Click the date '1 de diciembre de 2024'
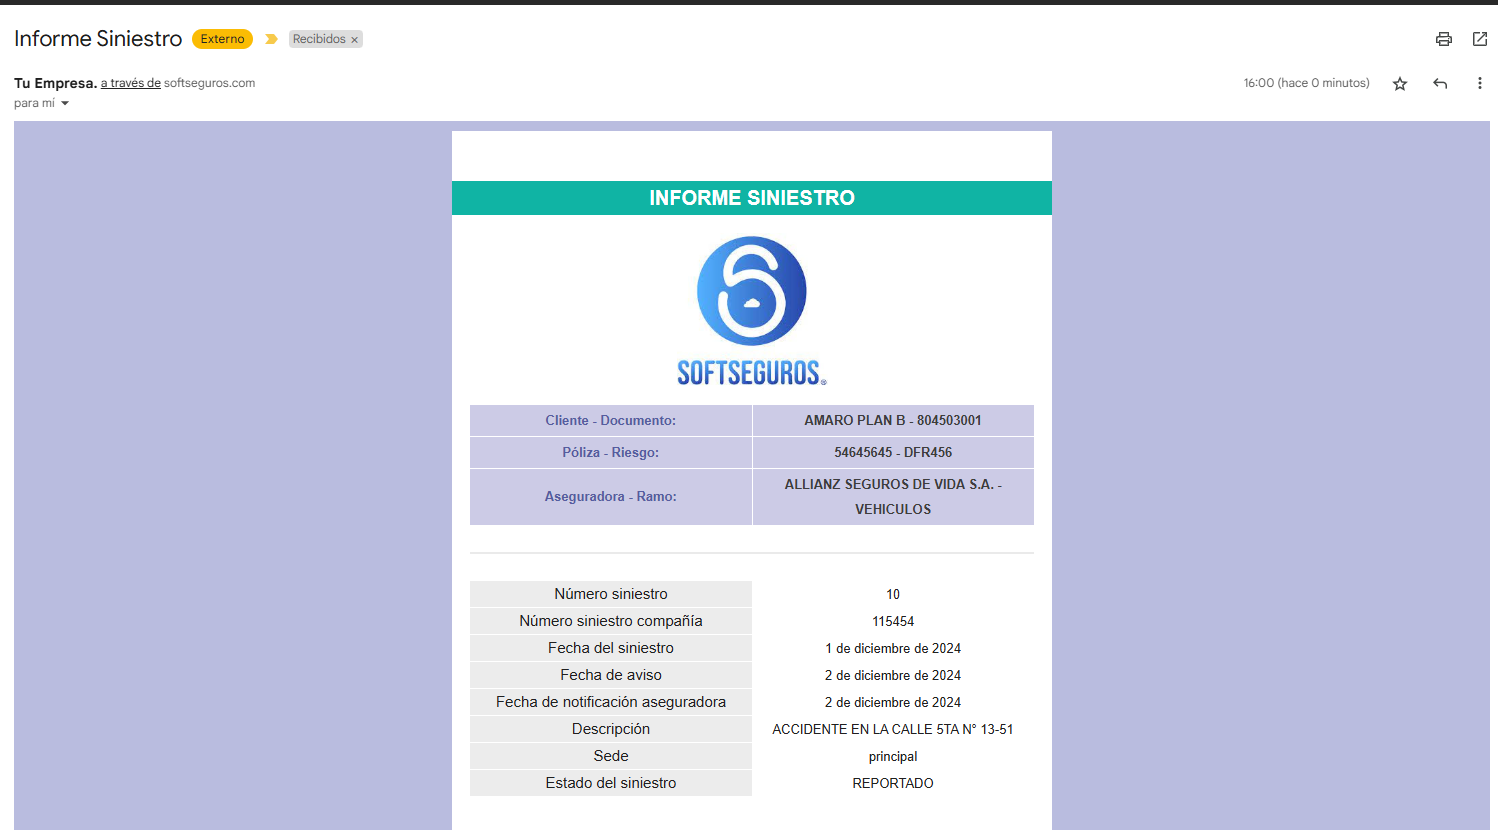 pos(893,648)
